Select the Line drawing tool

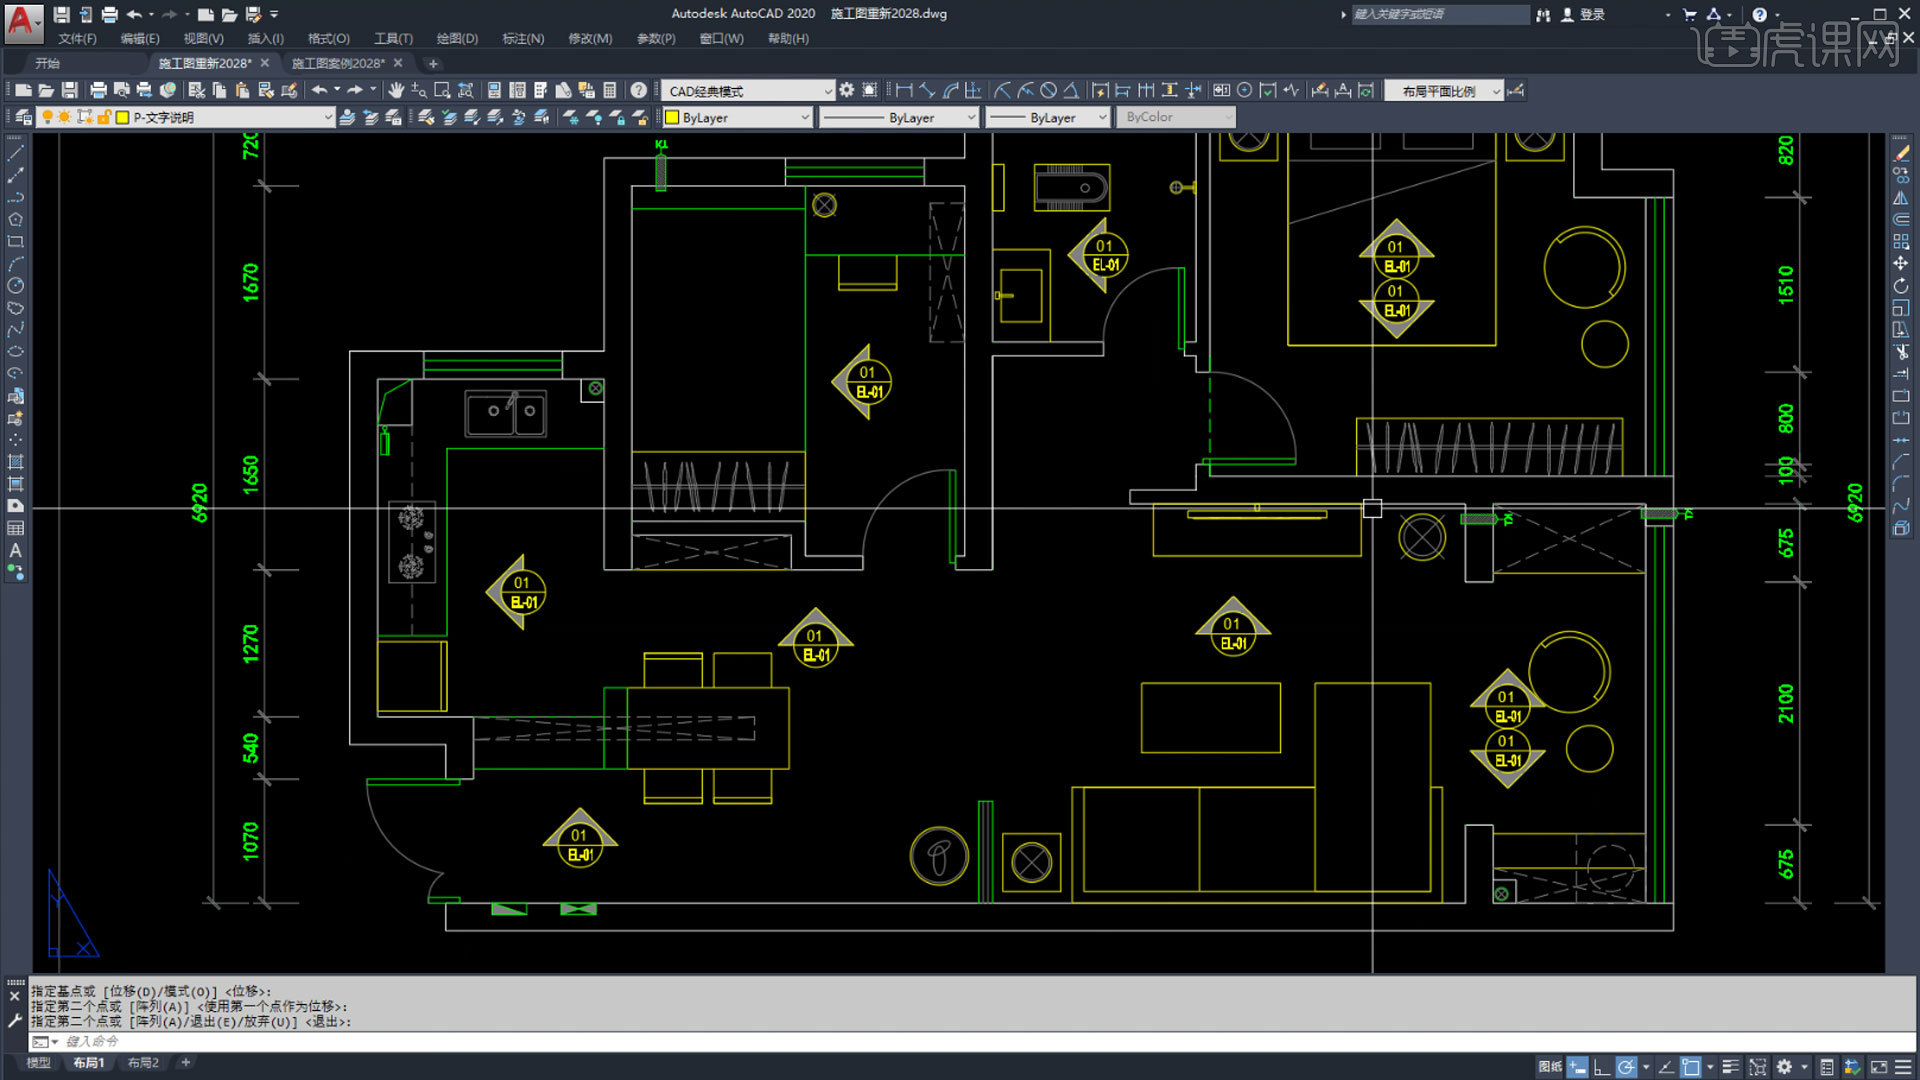click(15, 154)
